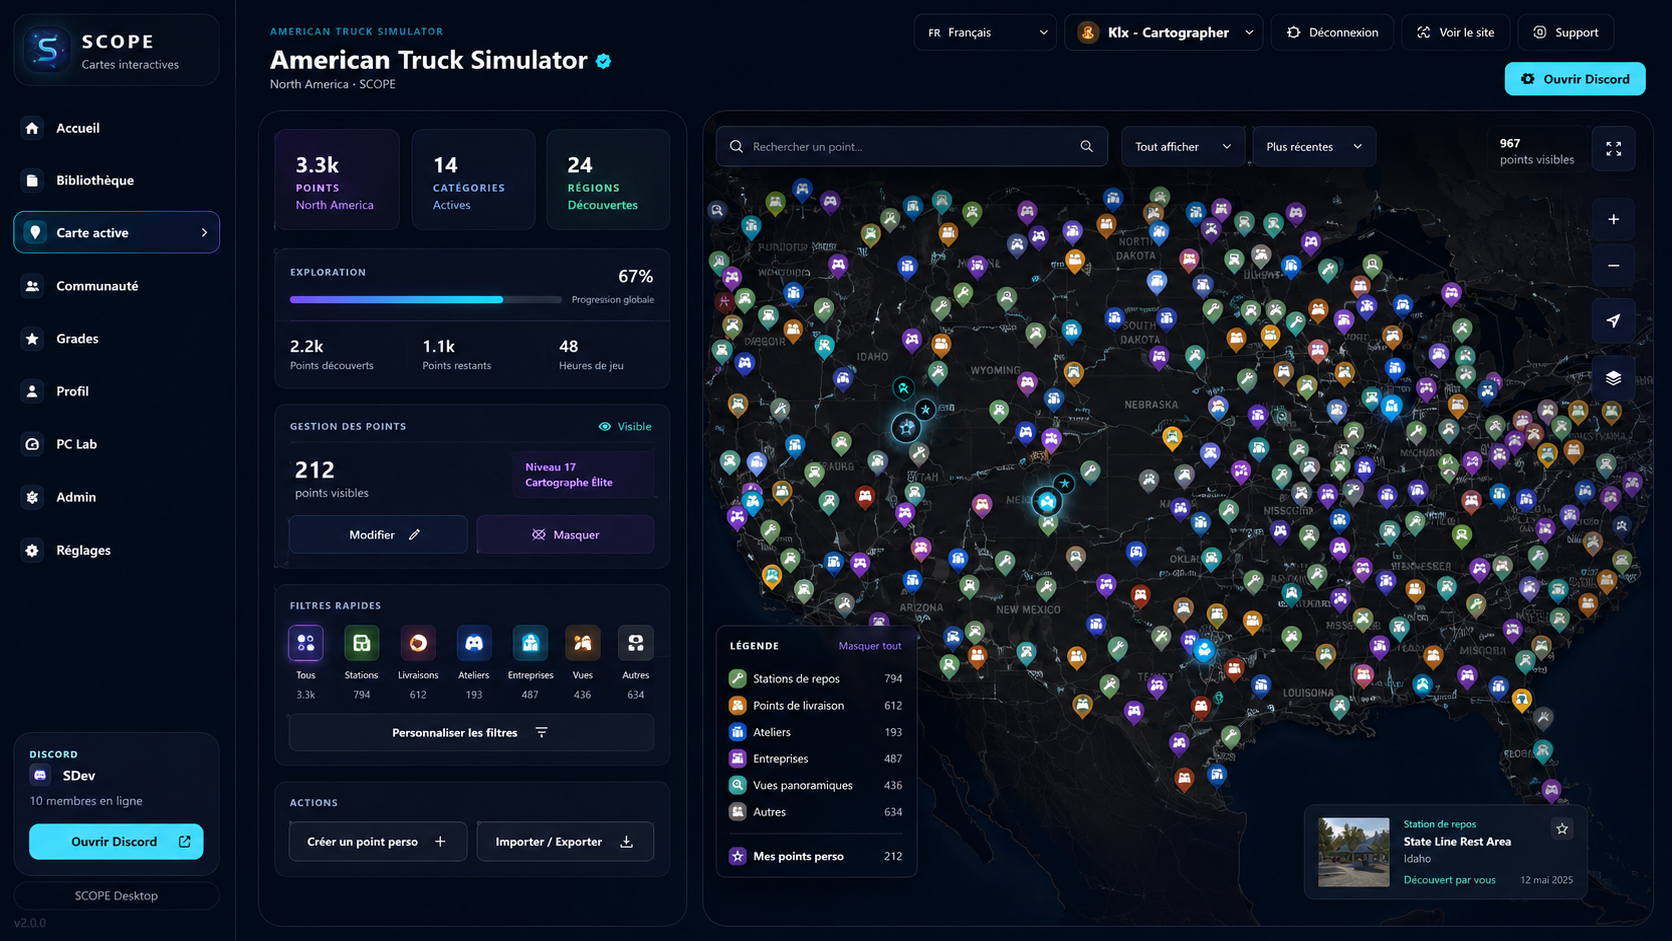Select the Stations quick filter icon

(x=361, y=643)
